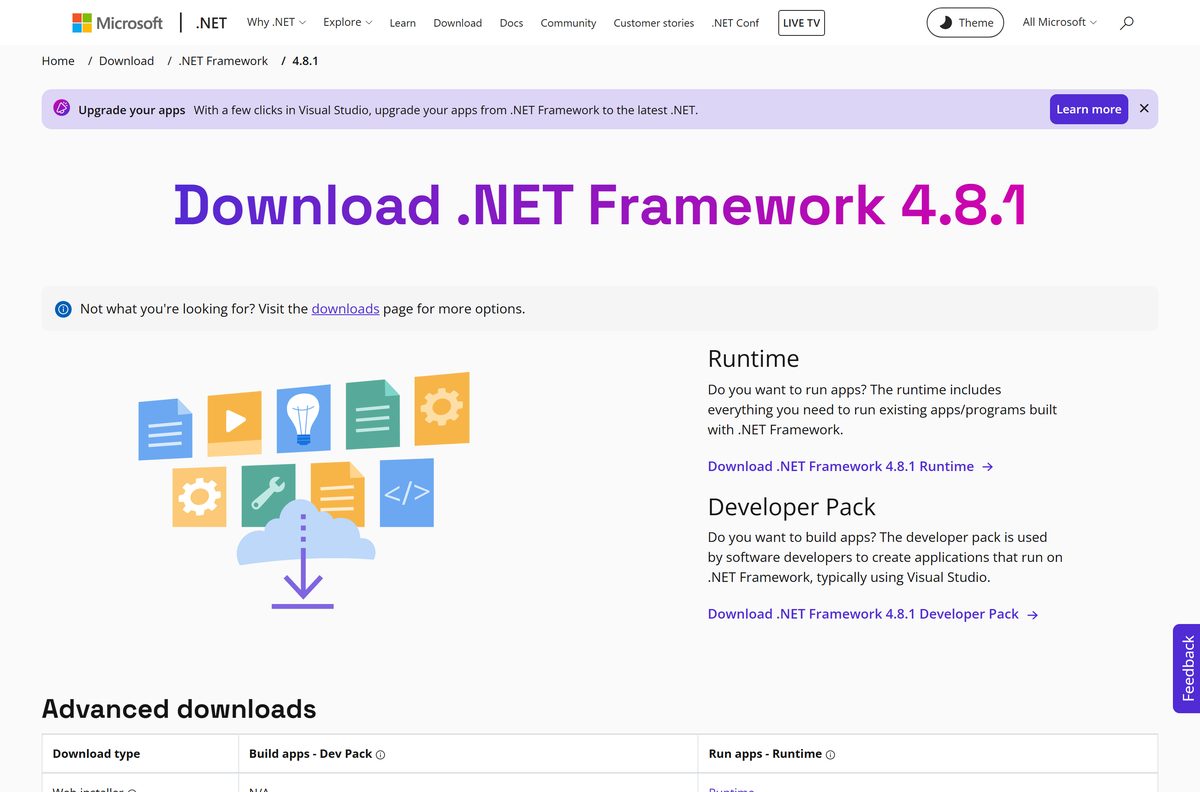
Task: Open the search magnifier icon
Action: point(1127,22)
